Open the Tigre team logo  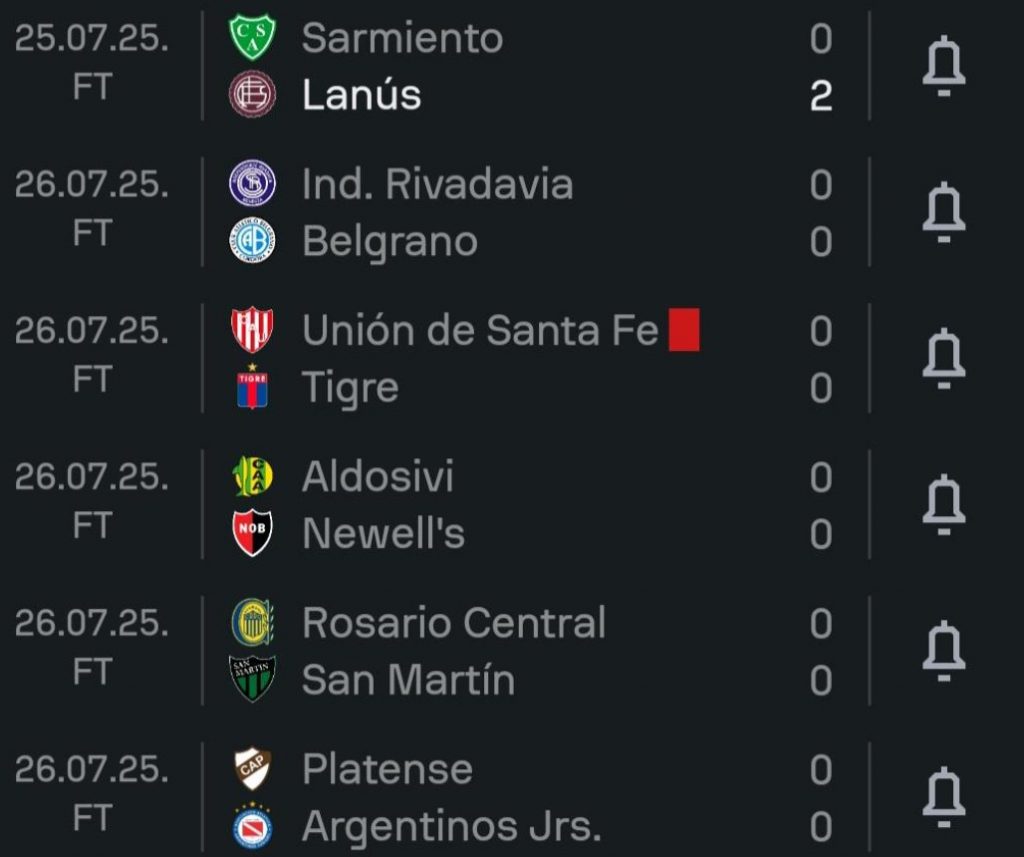pos(252,387)
